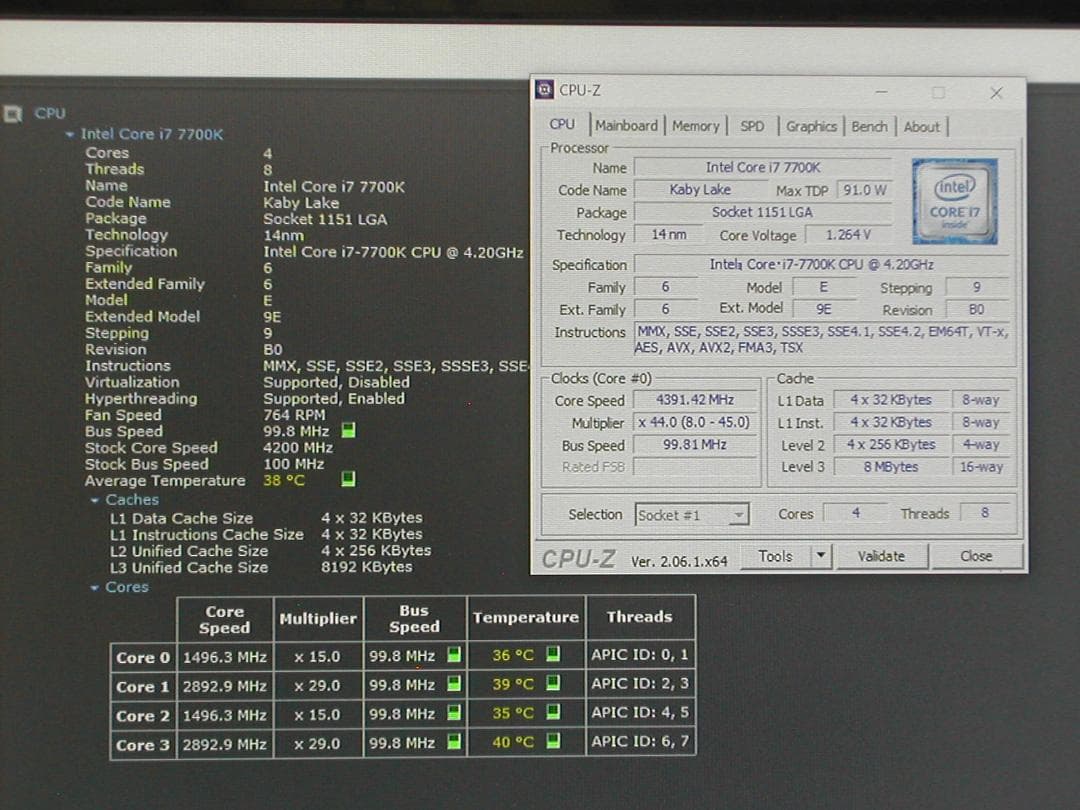Screen dimensions: 1080x810
Task: Click the CPU-Z logo at the window bottom
Action: tap(577, 558)
